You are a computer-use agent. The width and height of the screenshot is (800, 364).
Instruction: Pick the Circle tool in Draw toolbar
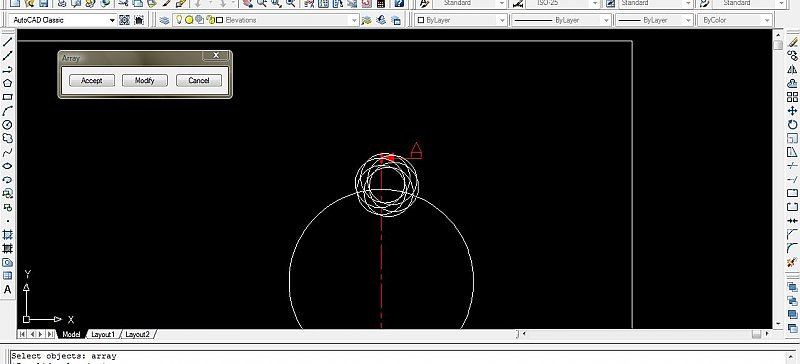[x=7, y=125]
